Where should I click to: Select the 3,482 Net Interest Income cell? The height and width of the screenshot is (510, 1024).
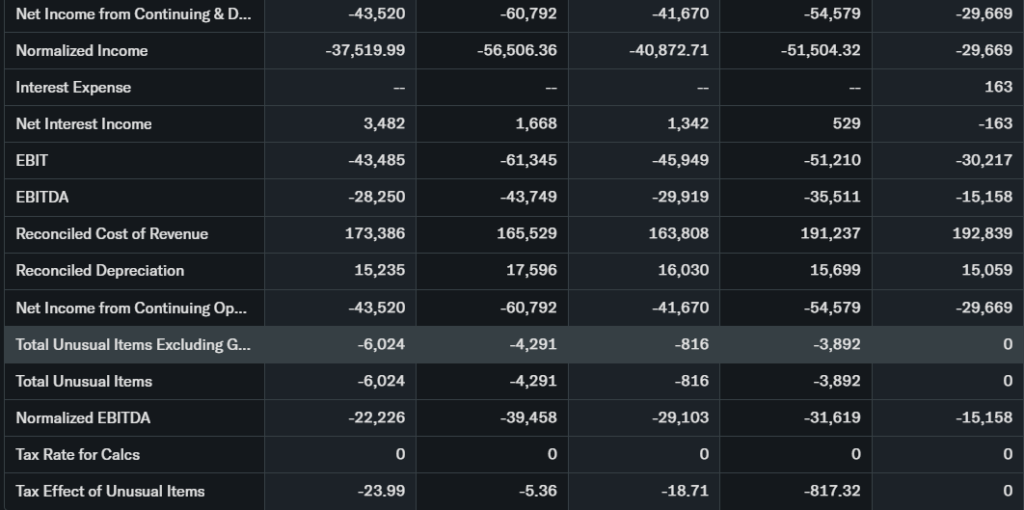(384, 124)
